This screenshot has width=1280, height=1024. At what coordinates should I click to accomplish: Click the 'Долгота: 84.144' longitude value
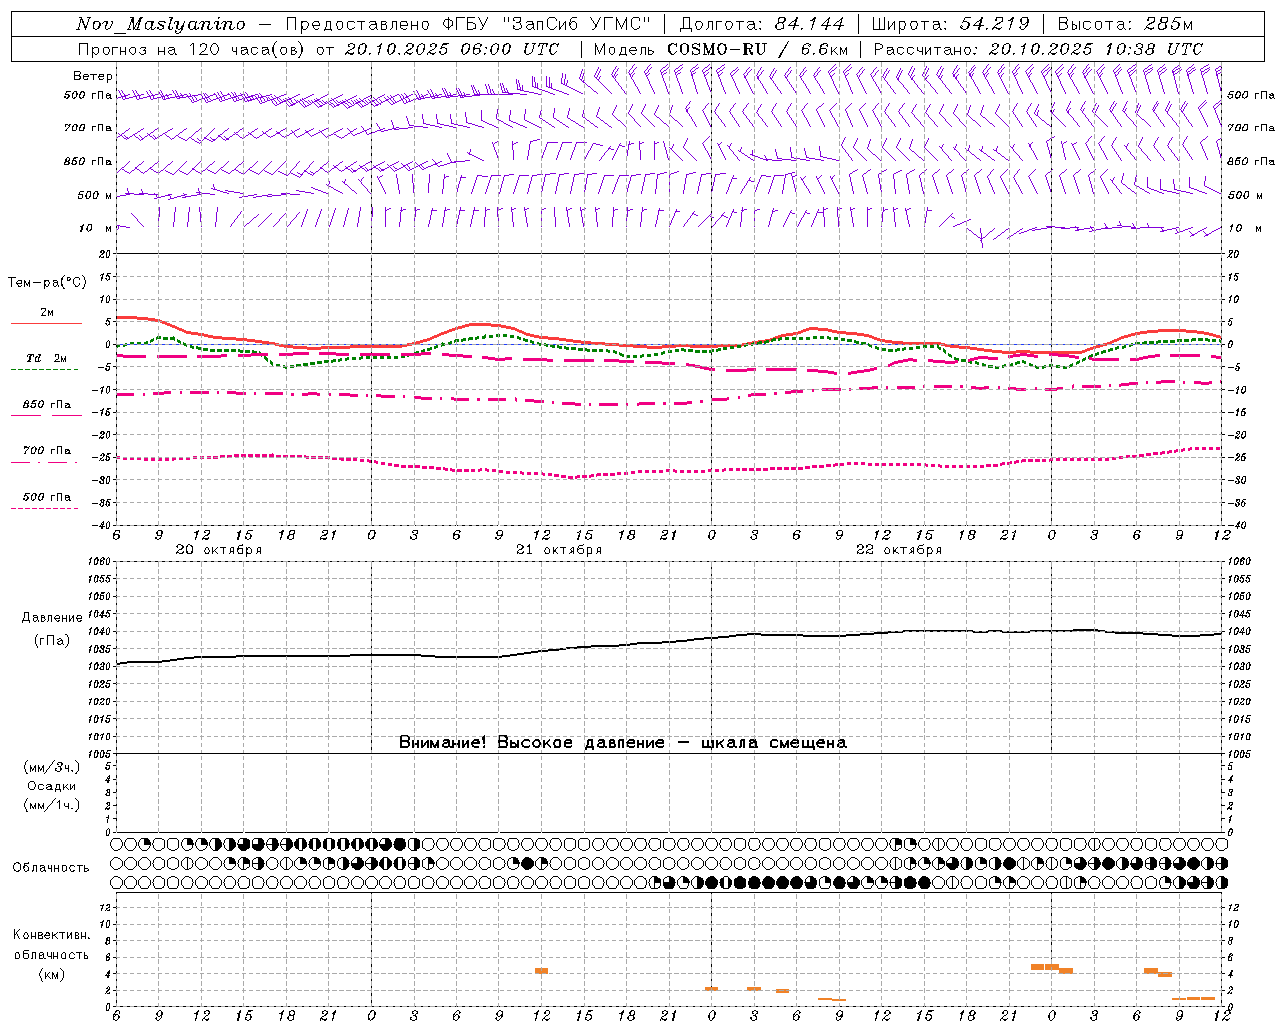pyautogui.click(x=762, y=24)
